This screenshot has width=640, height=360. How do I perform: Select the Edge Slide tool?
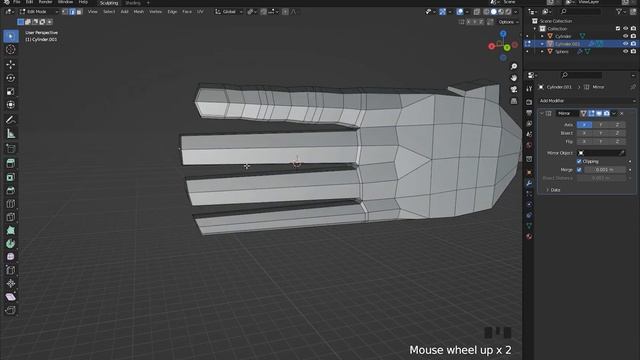click(x=11, y=270)
